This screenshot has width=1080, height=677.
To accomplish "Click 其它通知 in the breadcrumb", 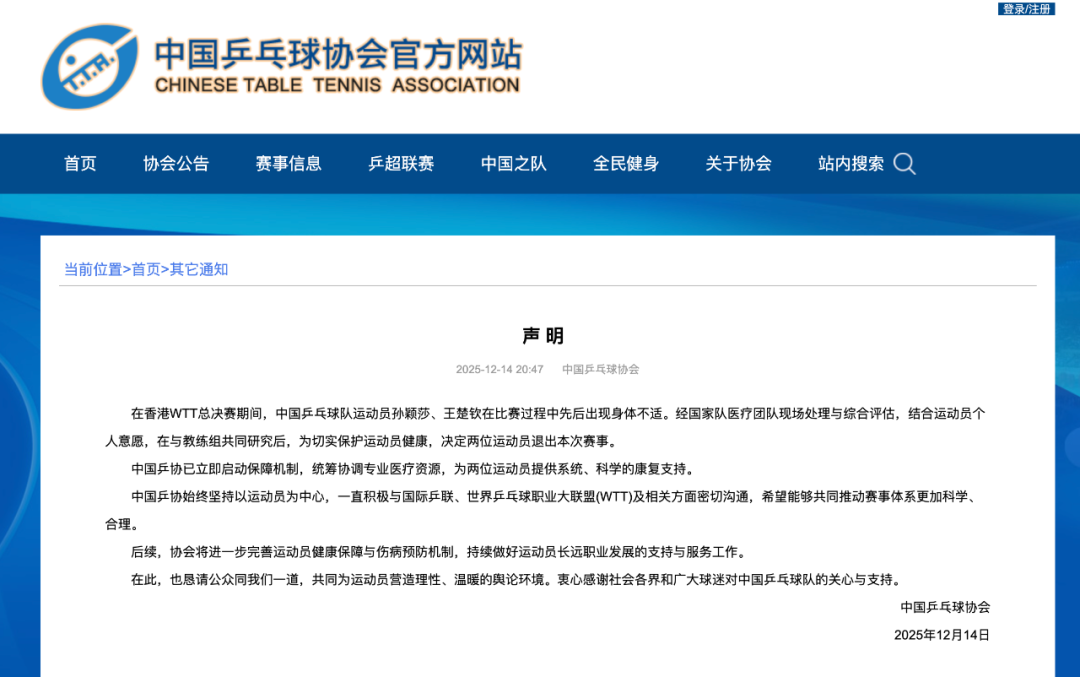I will click(x=199, y=269).
